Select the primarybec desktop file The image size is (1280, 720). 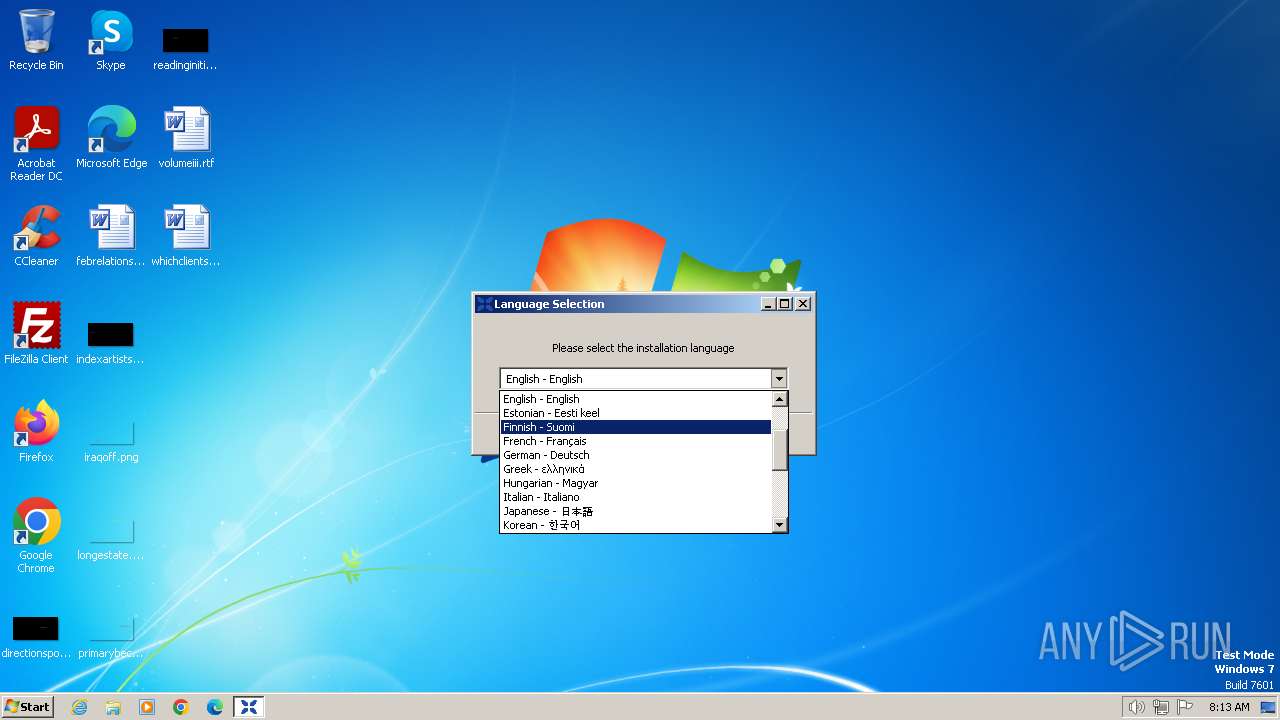click(x=111, y=637)
